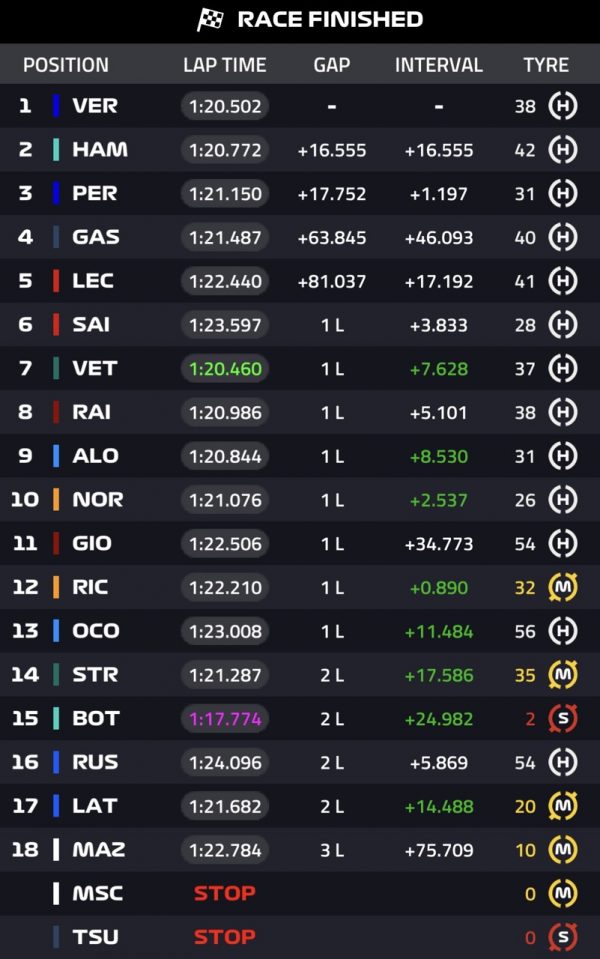Click TSU's soft tyre icon
This screenshot has height=959, width=600.
[563, 937]
